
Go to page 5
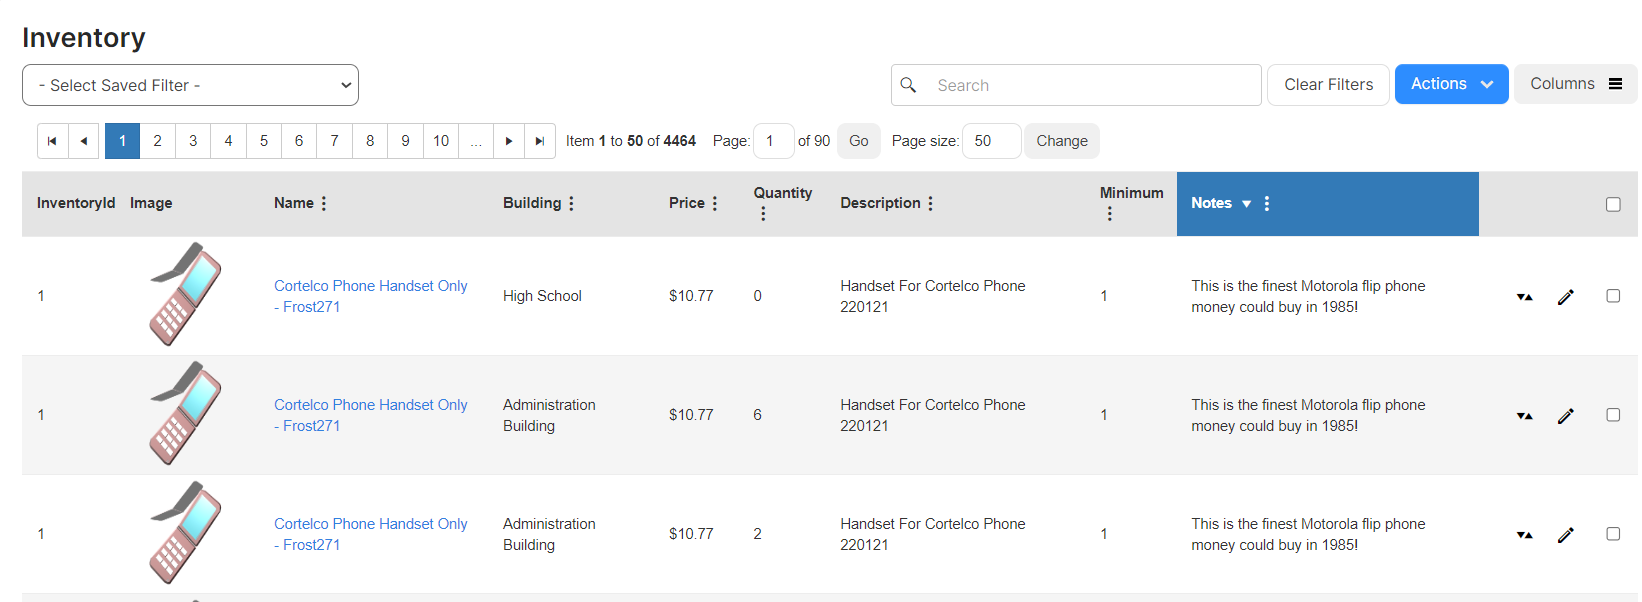tap(264, 141)
